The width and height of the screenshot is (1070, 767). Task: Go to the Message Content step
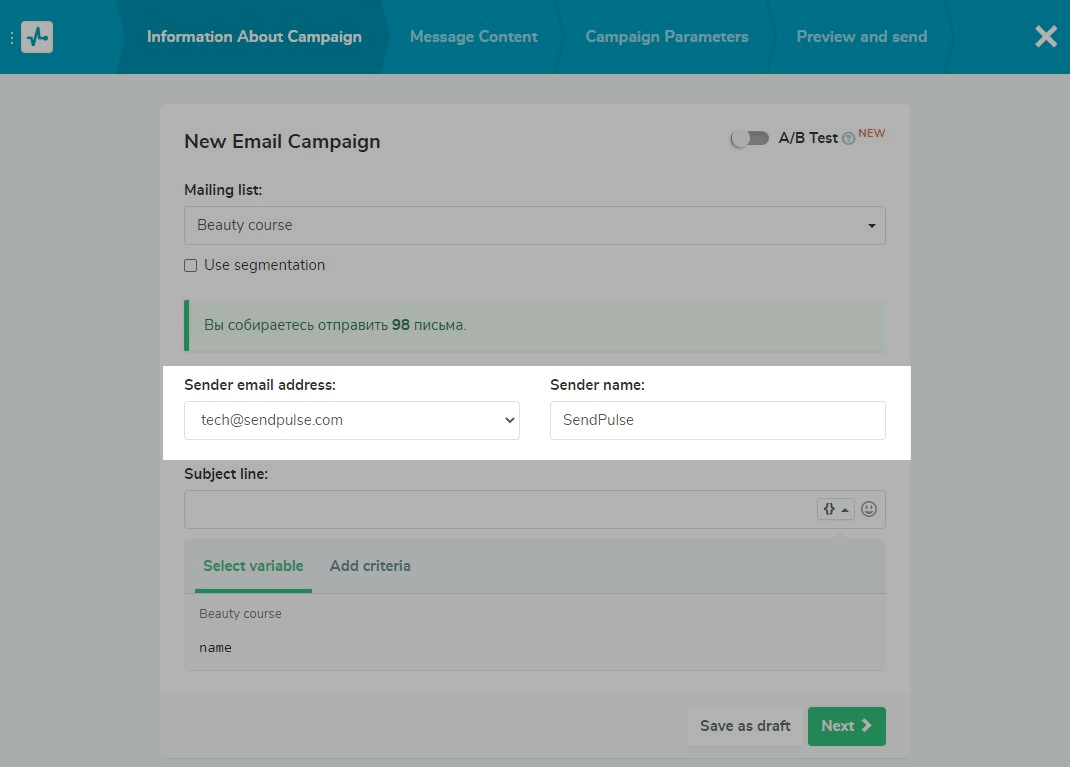click(473, 37)
